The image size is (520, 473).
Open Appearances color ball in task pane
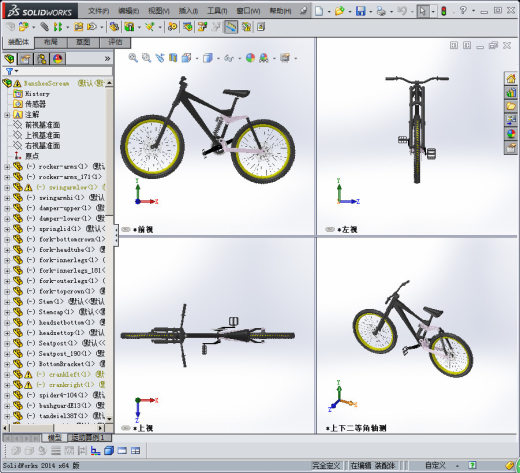coord(511,134)
